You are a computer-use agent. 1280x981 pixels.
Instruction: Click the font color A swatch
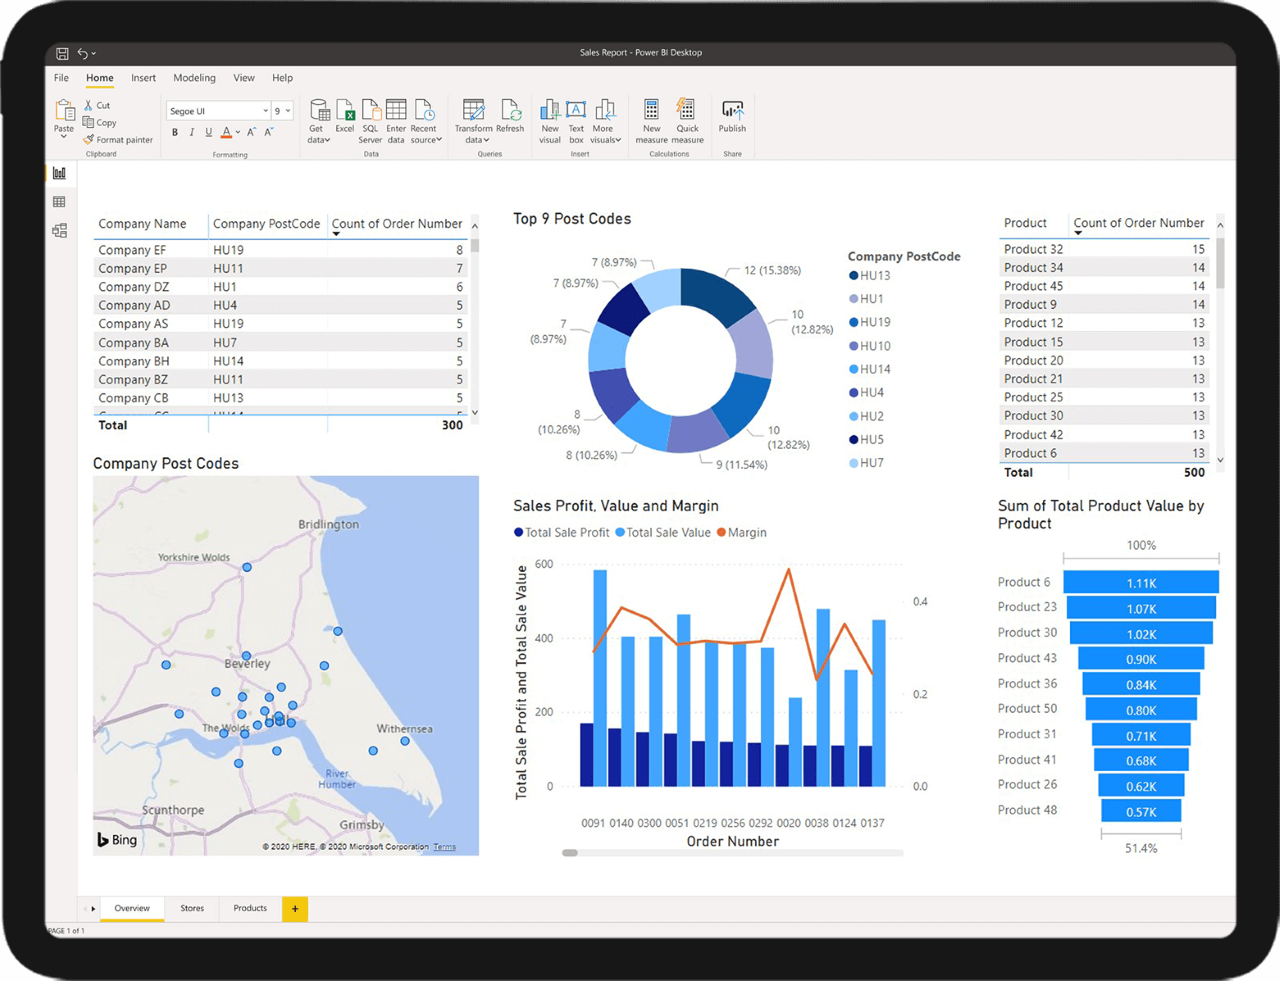[226, 132]
